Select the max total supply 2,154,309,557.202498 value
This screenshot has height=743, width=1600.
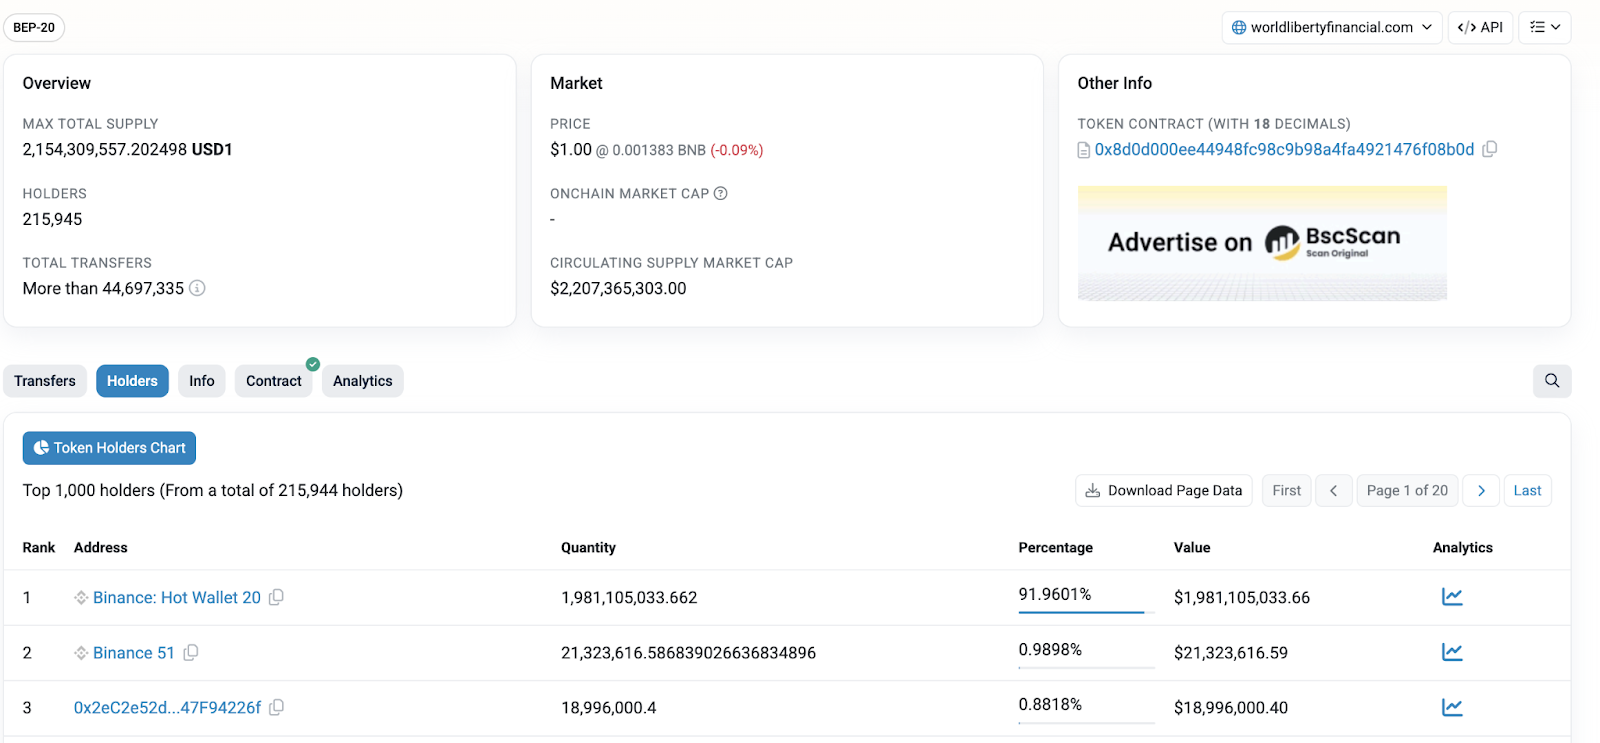[x=105, y=149]
